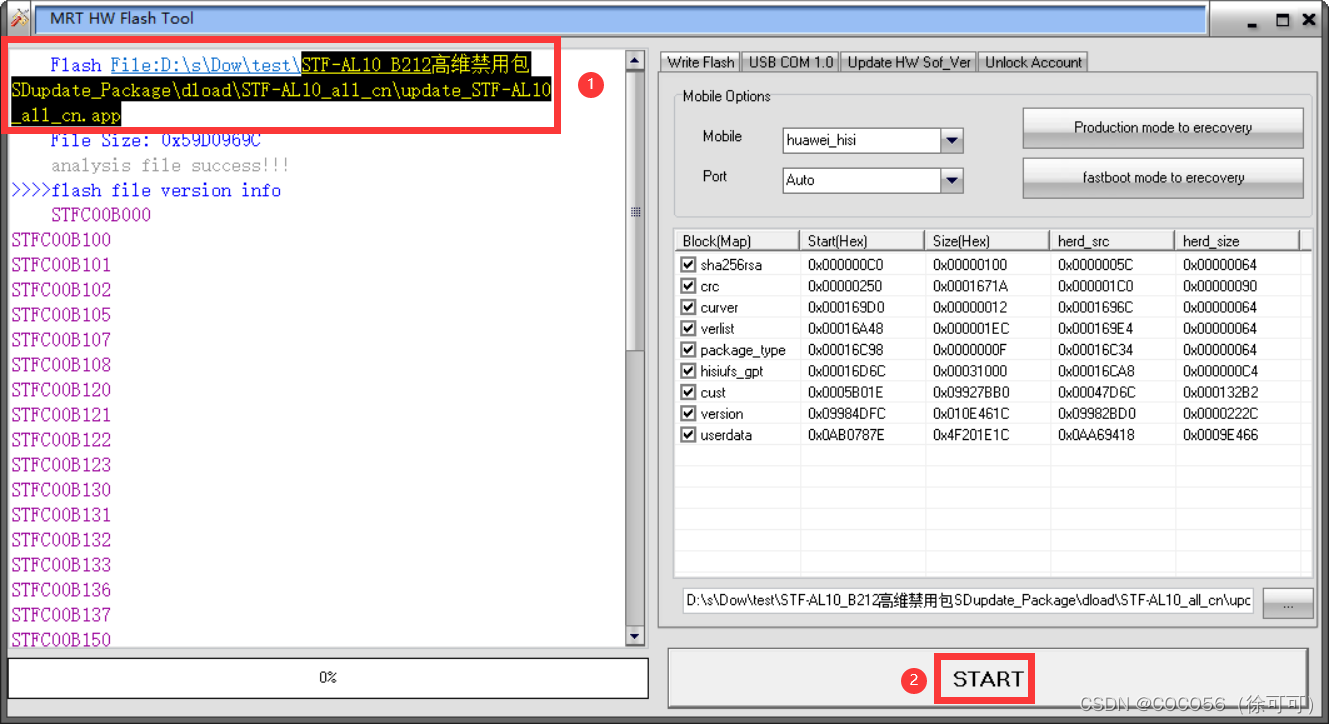
Task: Click the herd_src column header
Action: click(x=1112, y=241)
